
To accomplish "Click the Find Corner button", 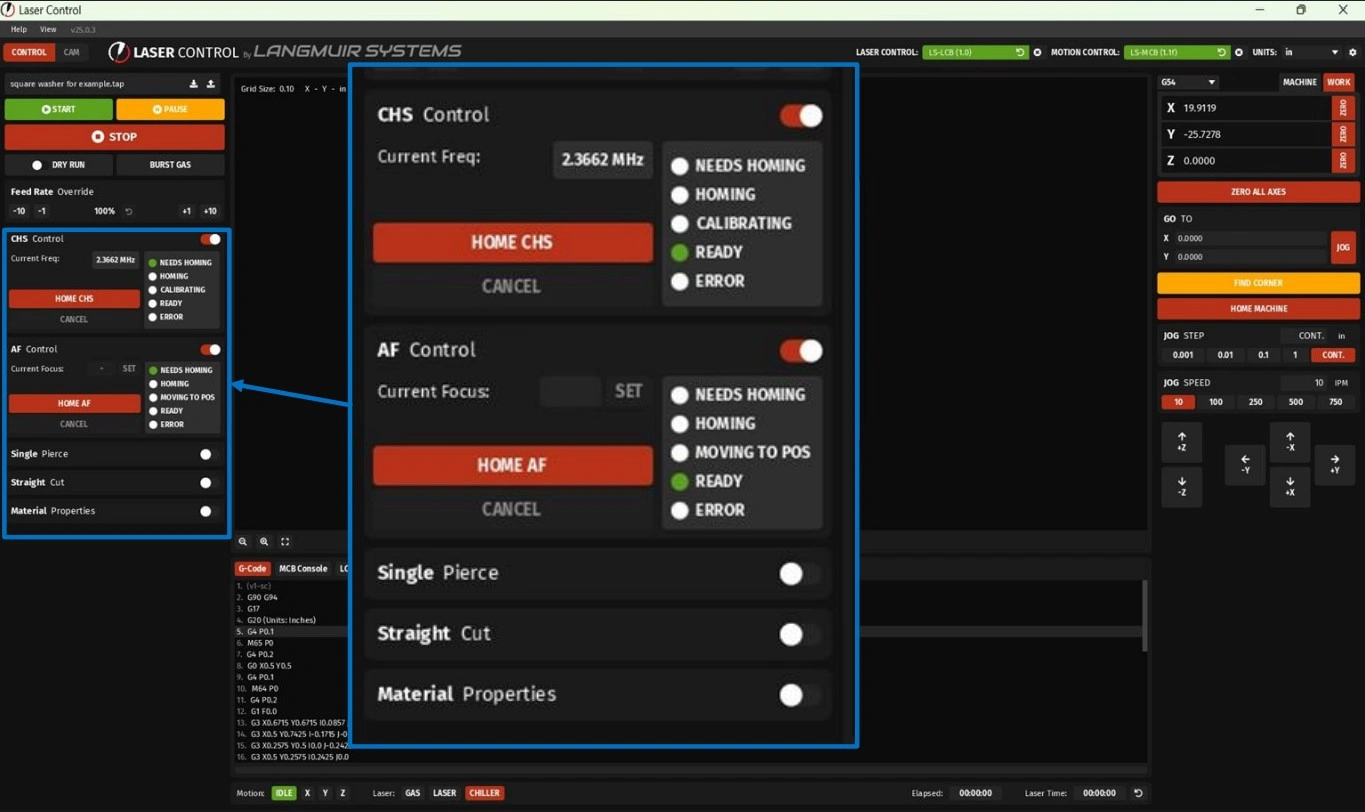I will click(x=1258, y=283).
